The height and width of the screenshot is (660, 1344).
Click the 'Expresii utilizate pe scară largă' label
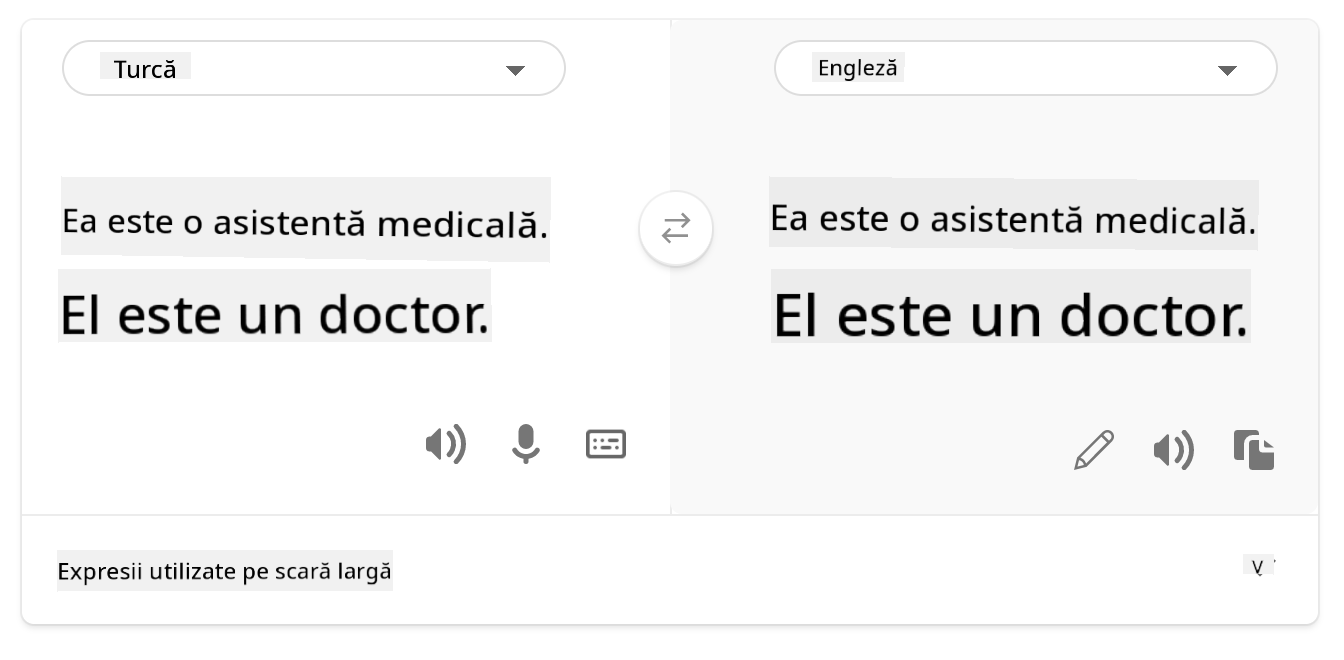tap(225, 572)
